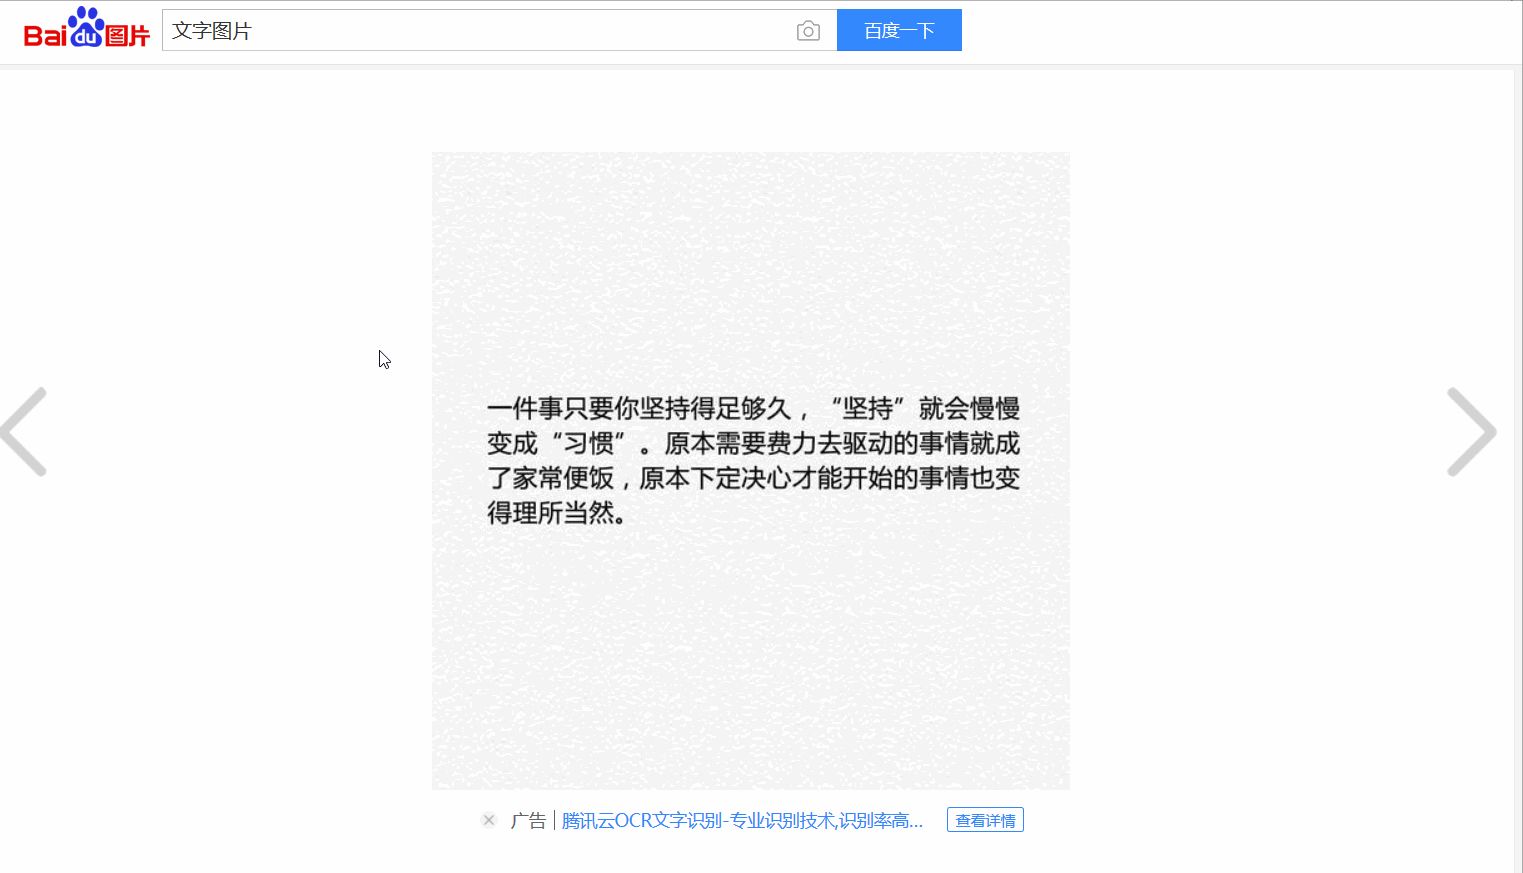The height and width of the screenshot is (873, 1523).
Task: Click the 广告 label text
Action: click(x=528, y=821)
